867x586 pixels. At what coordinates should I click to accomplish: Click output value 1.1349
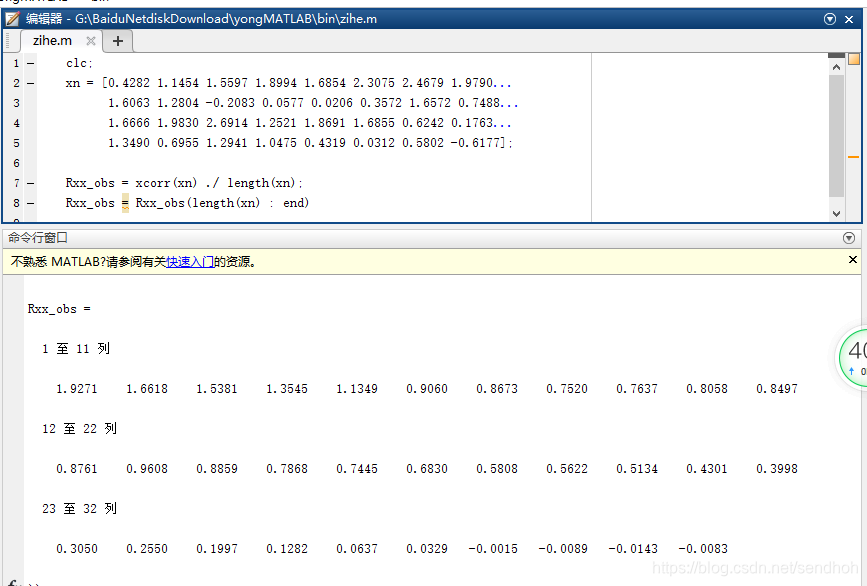pos(357,389)
